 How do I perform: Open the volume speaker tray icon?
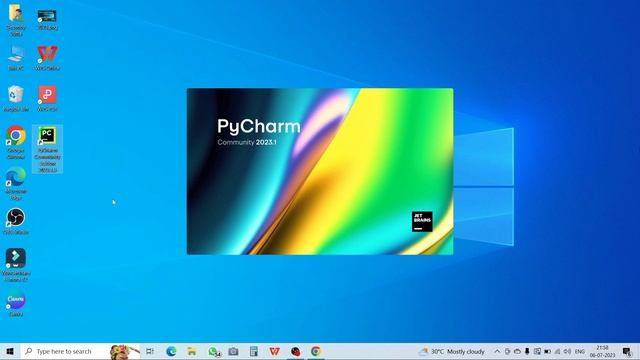(567, 351)
